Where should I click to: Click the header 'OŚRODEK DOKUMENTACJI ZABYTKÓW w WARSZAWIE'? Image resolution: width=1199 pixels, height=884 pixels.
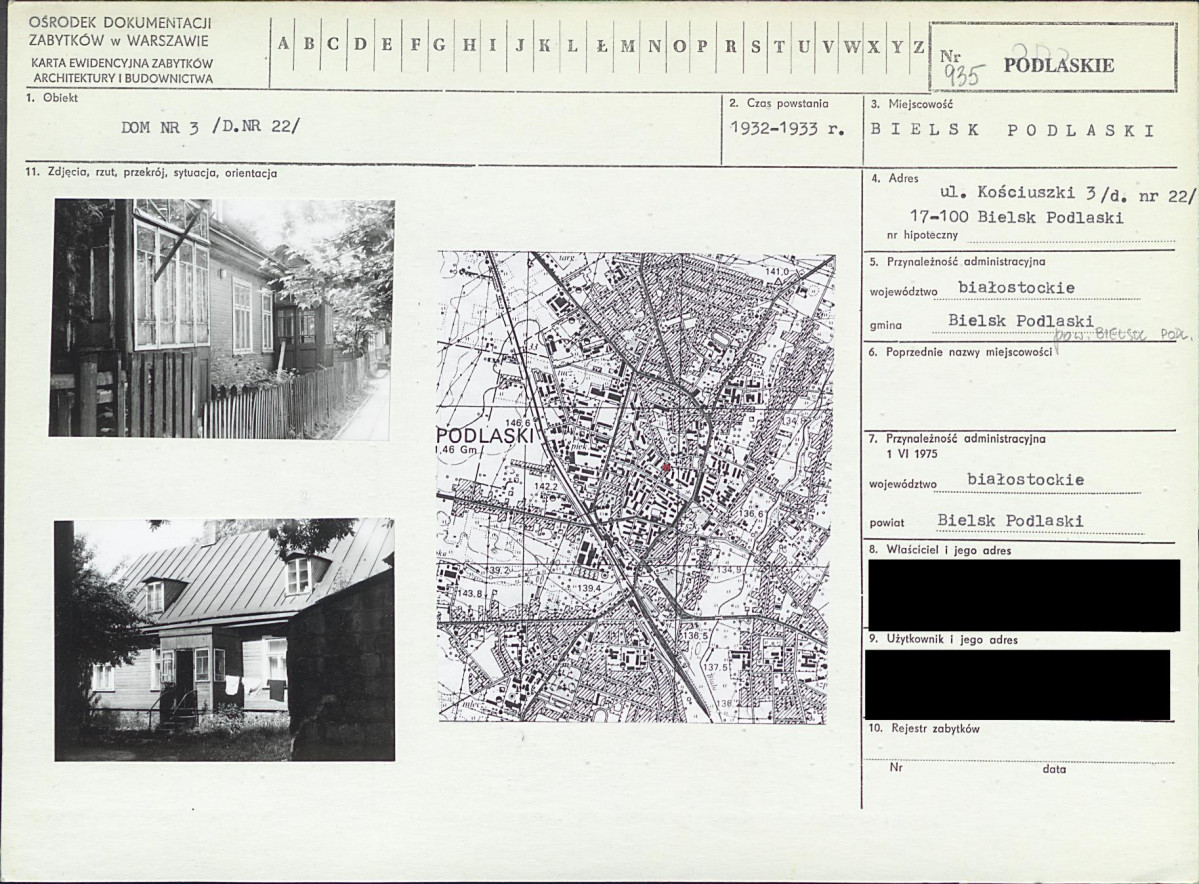[119, 32]
